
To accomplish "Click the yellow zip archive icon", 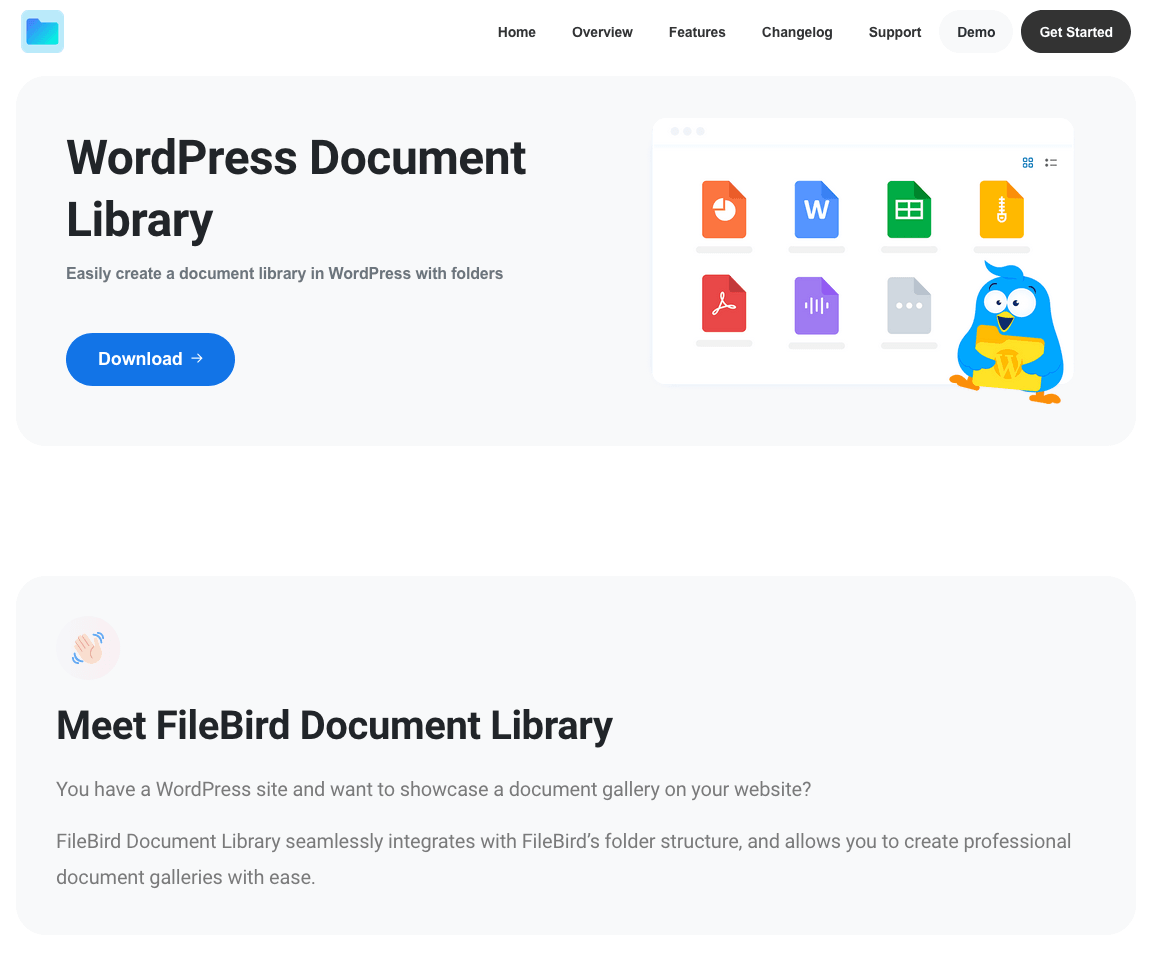I will pos(1001,209).
